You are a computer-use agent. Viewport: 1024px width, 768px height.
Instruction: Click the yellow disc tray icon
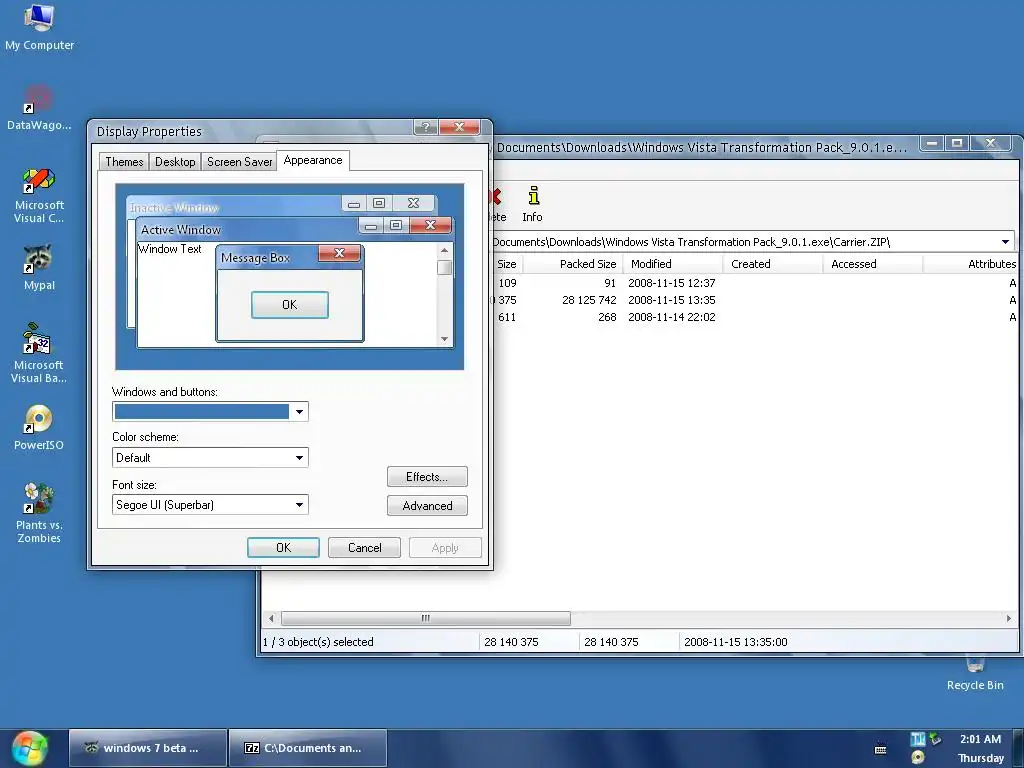point(918,758)
